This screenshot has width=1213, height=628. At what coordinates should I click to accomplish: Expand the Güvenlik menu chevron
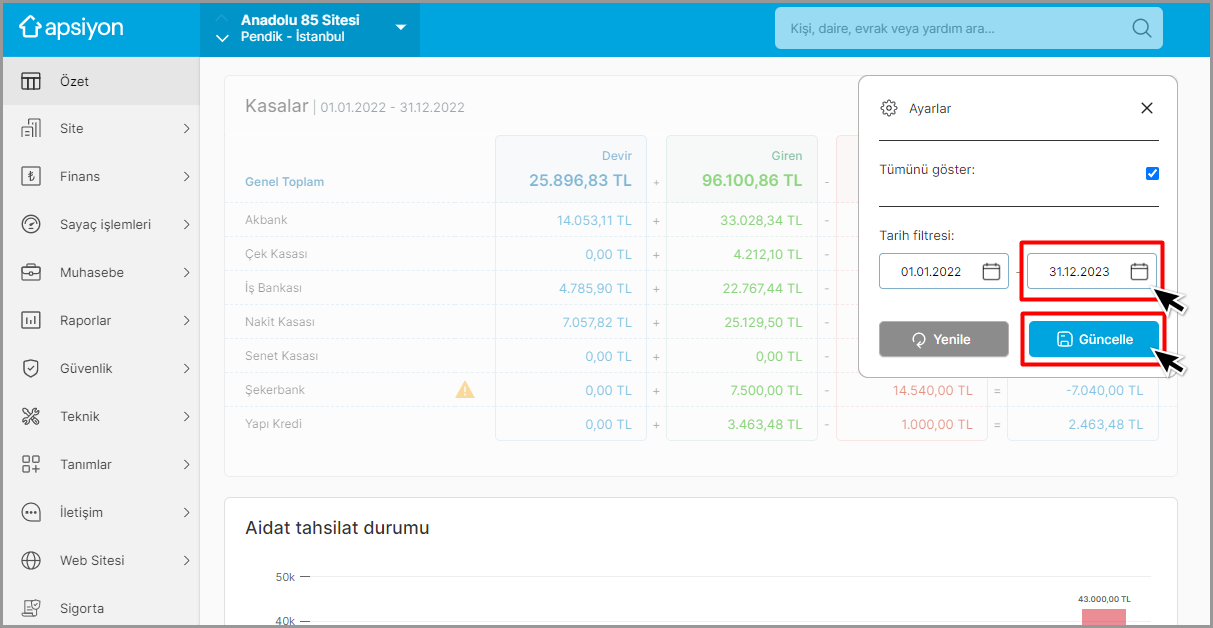pos(187,368)
